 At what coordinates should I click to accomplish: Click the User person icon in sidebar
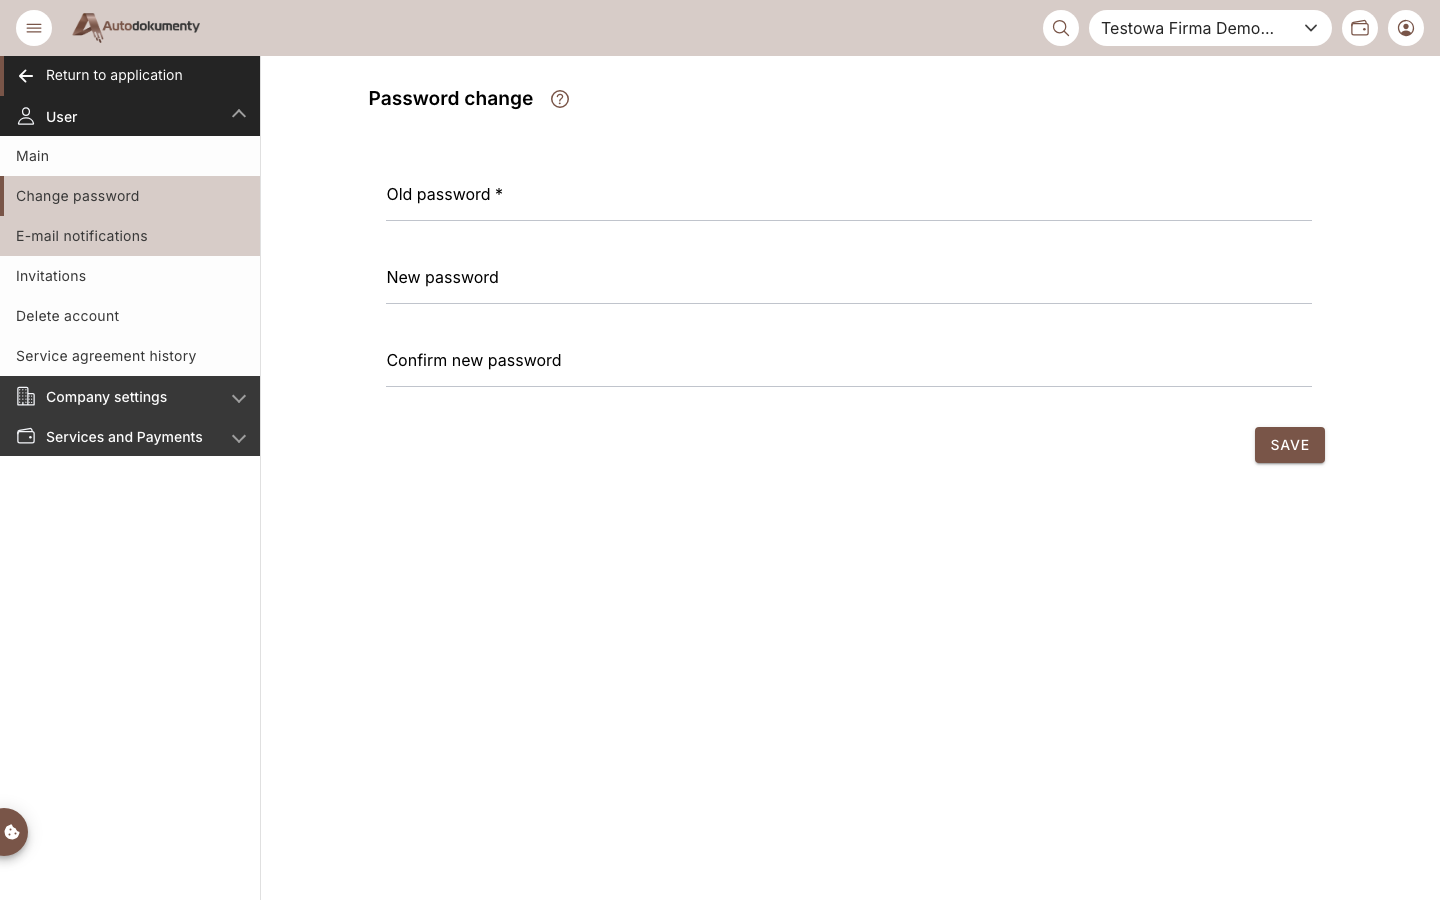[26, 117]
